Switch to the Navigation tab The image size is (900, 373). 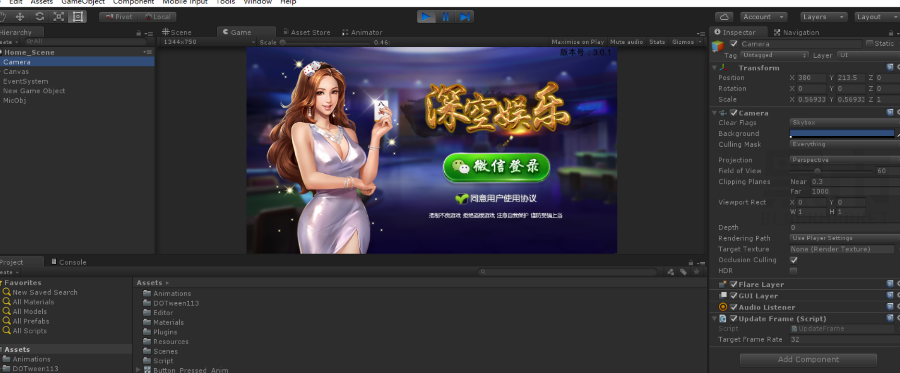[796, 32]
